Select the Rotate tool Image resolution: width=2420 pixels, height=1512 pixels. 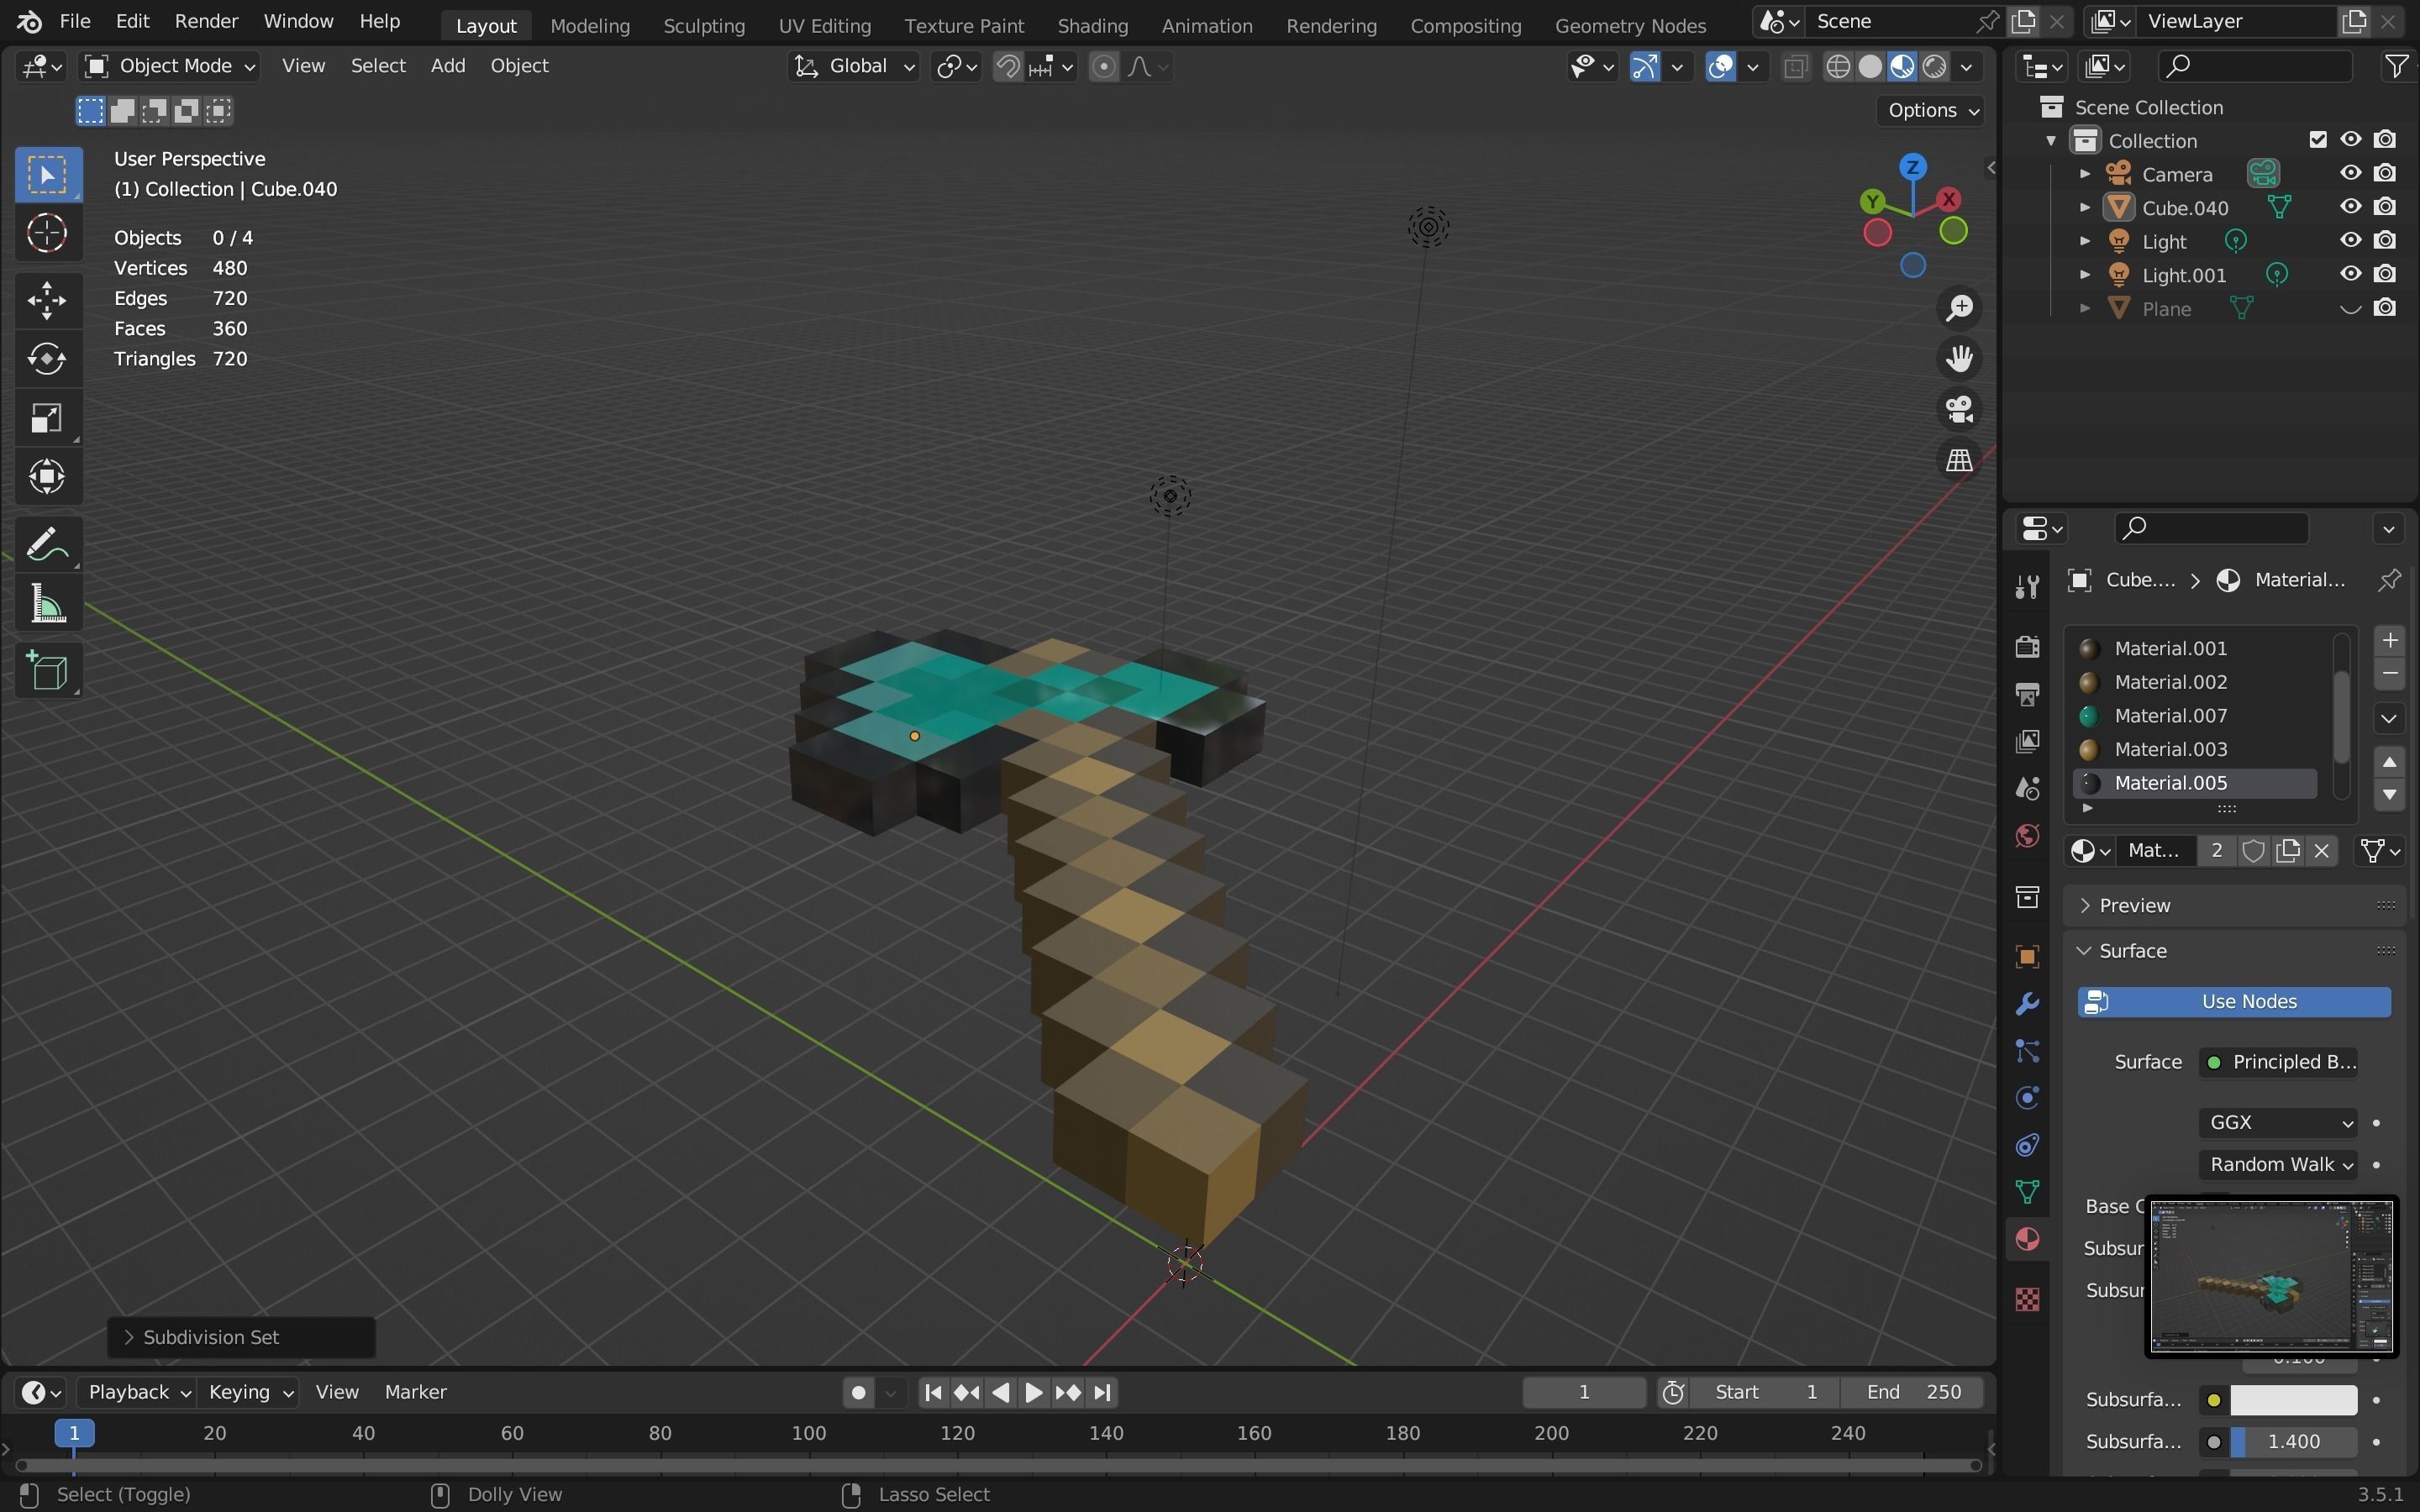[x=47, y=358]
